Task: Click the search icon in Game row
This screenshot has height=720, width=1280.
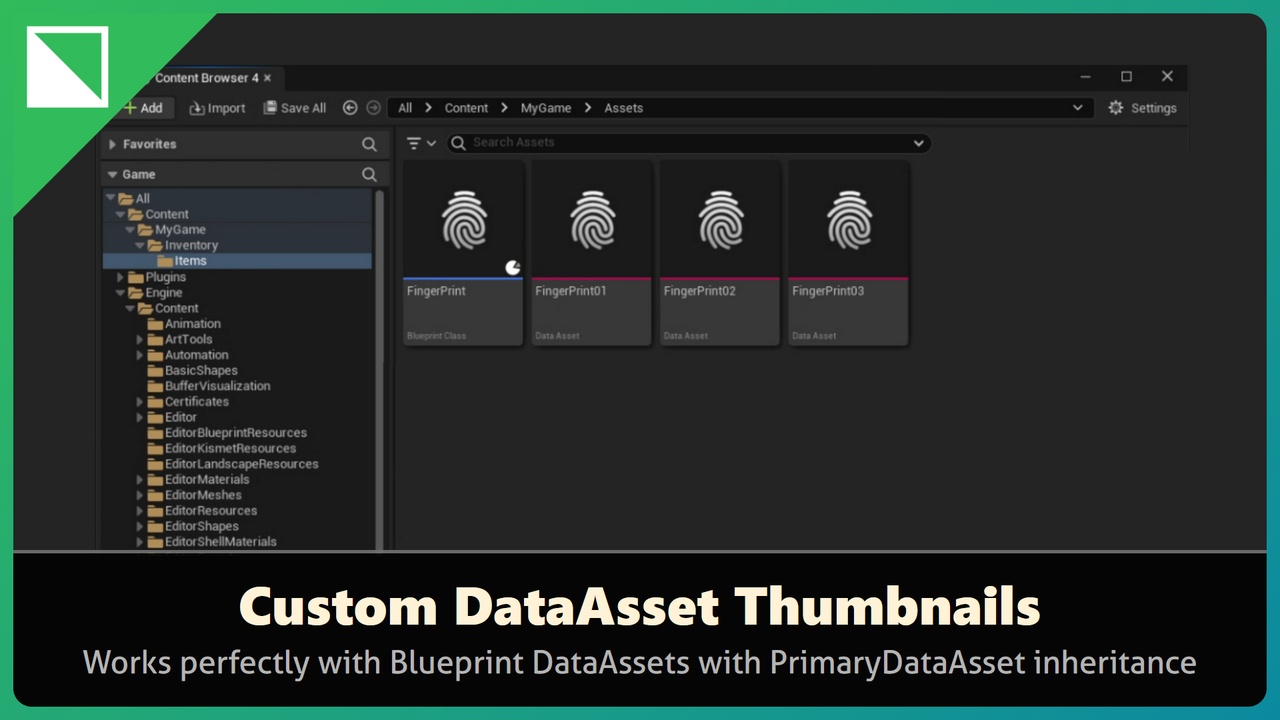Action: (x=369, y=175)
